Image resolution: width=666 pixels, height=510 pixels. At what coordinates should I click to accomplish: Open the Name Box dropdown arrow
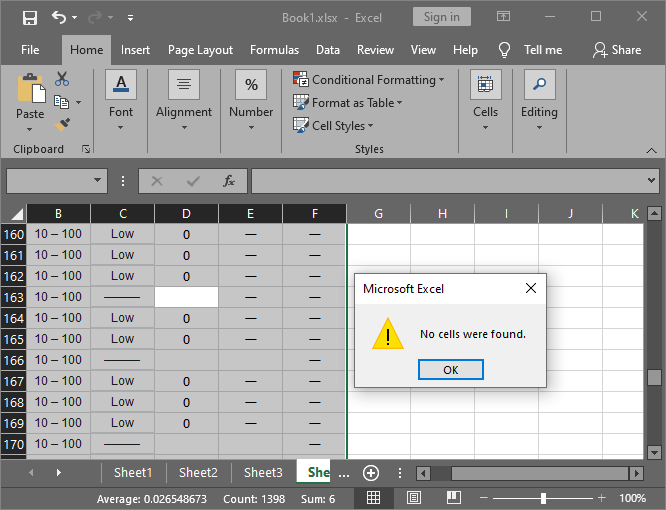coord(97,180)
